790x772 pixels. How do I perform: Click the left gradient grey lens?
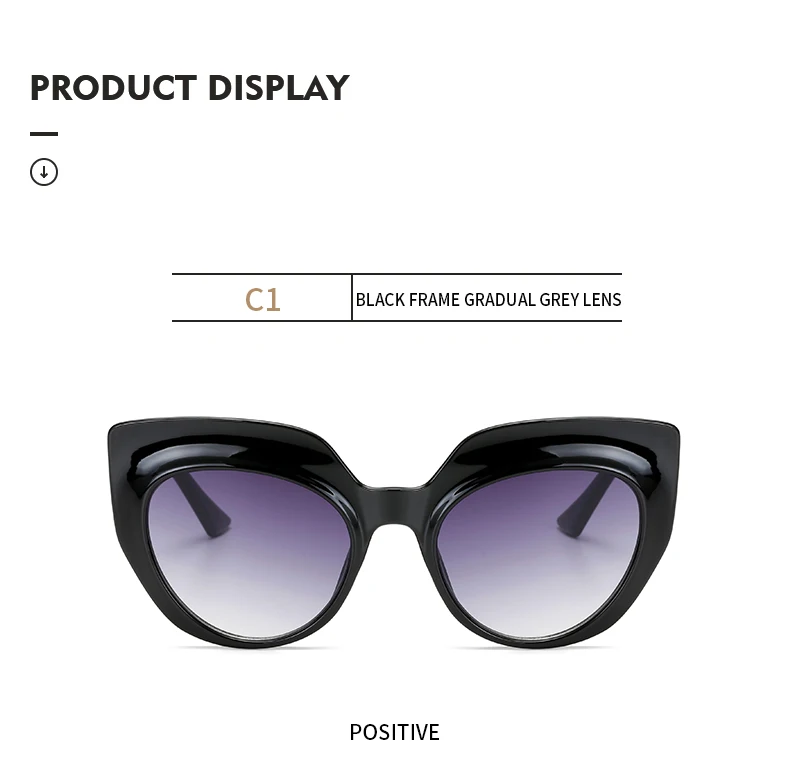point(252,554)
